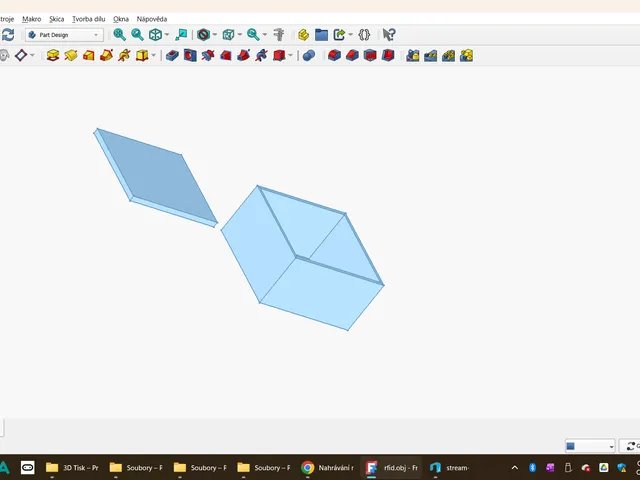Open the Boolean operation tool
The image size is (640, 480).
click(309, 55)
